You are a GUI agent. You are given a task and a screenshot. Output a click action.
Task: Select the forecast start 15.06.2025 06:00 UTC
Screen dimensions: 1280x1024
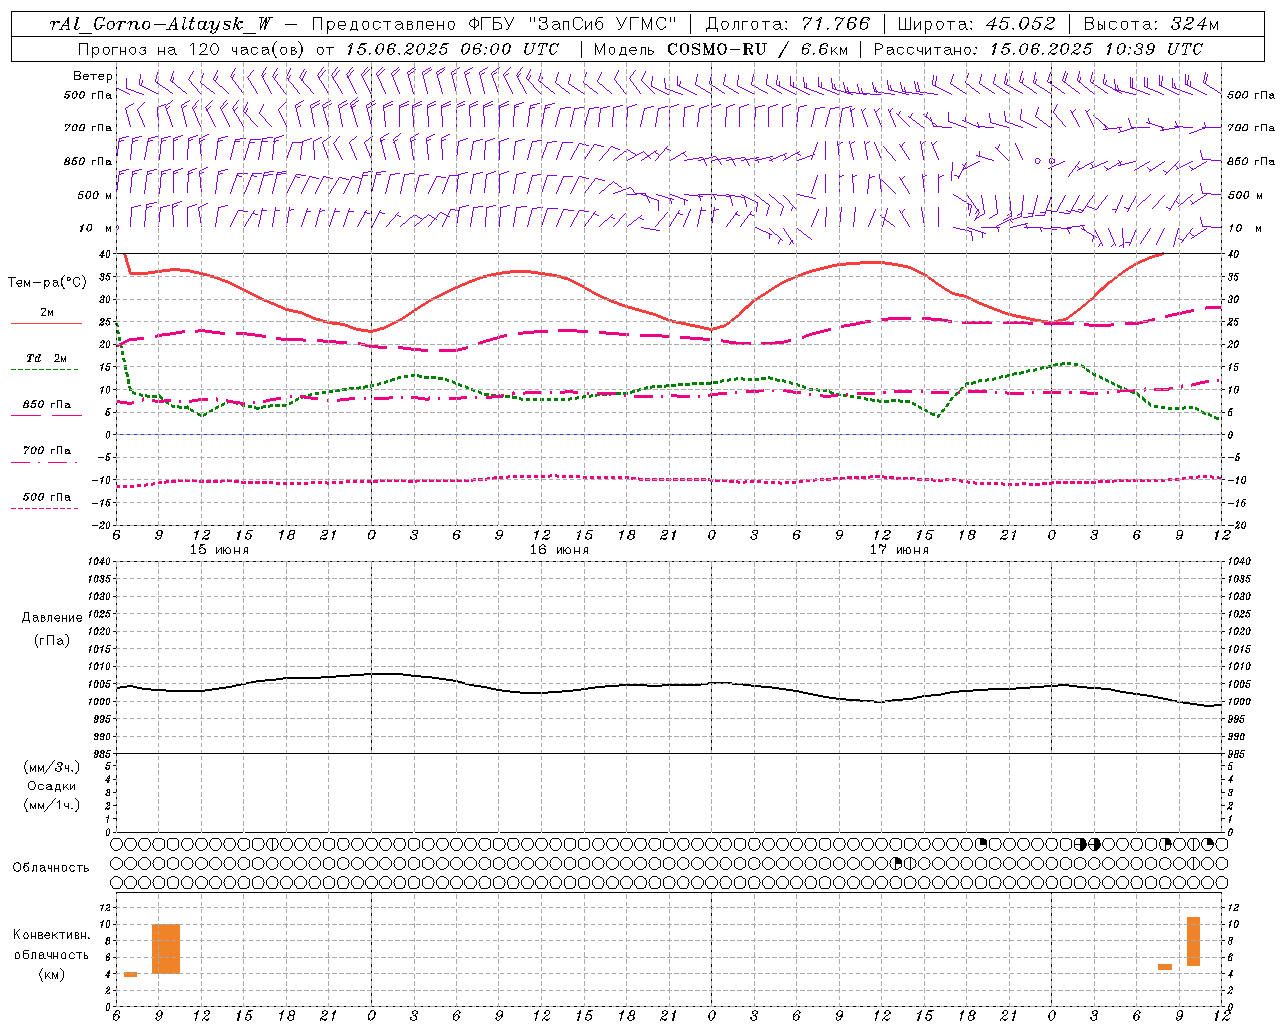pos(452,49)
